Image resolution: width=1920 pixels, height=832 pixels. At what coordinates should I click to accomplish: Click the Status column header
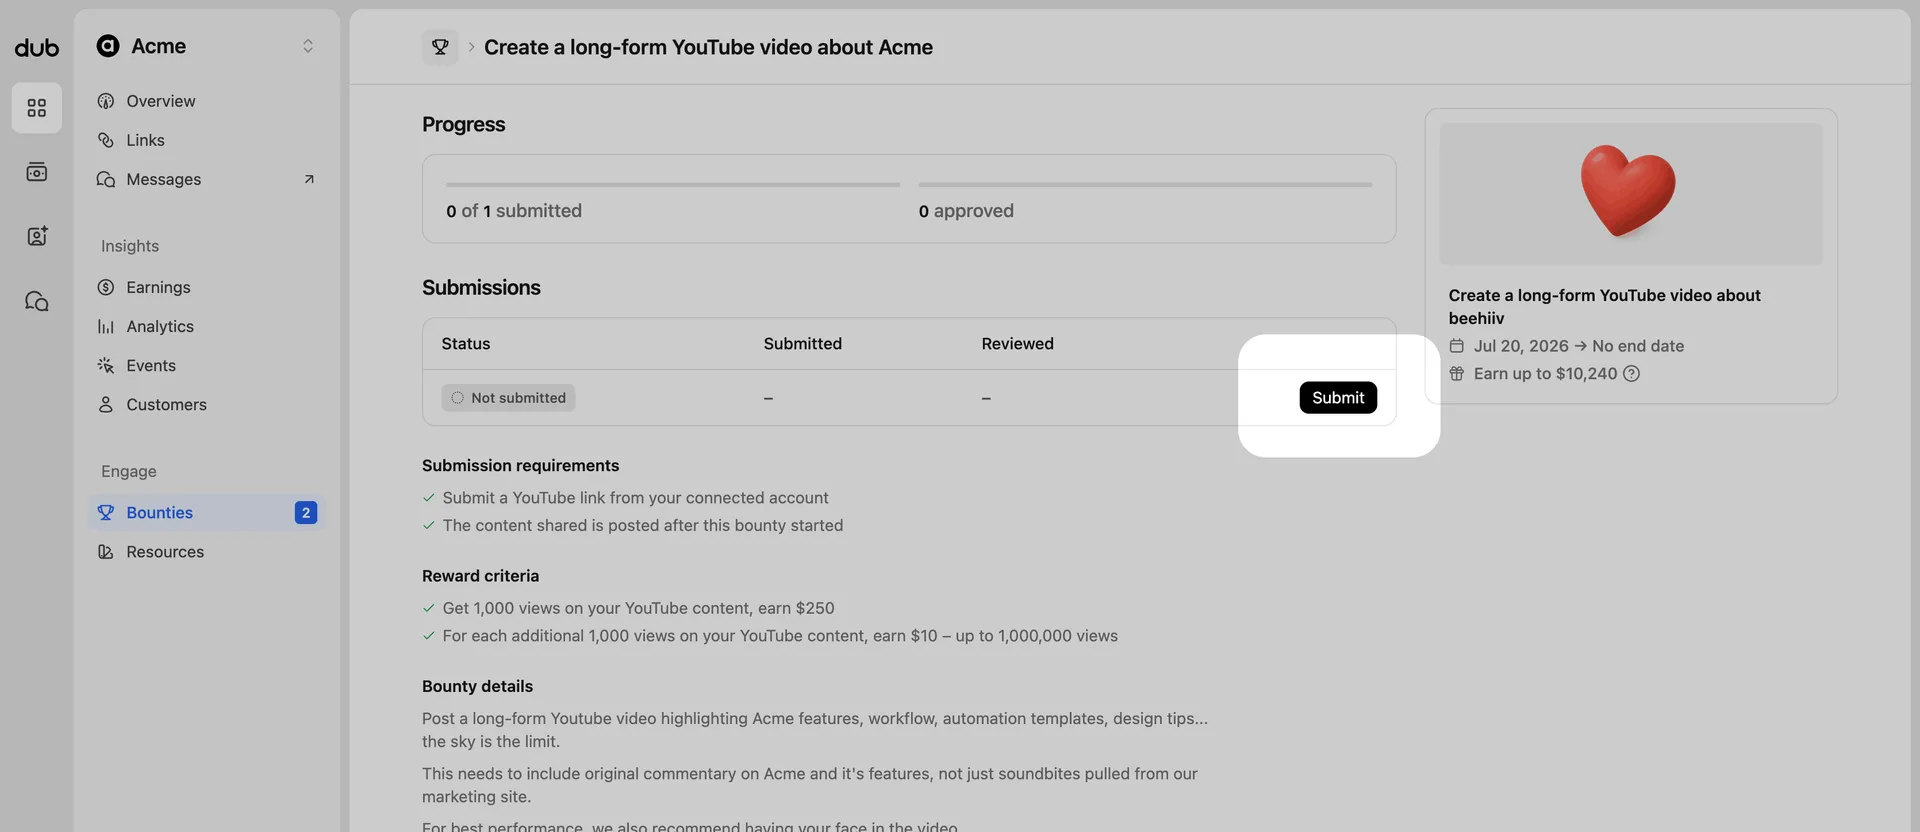(466, 343)
